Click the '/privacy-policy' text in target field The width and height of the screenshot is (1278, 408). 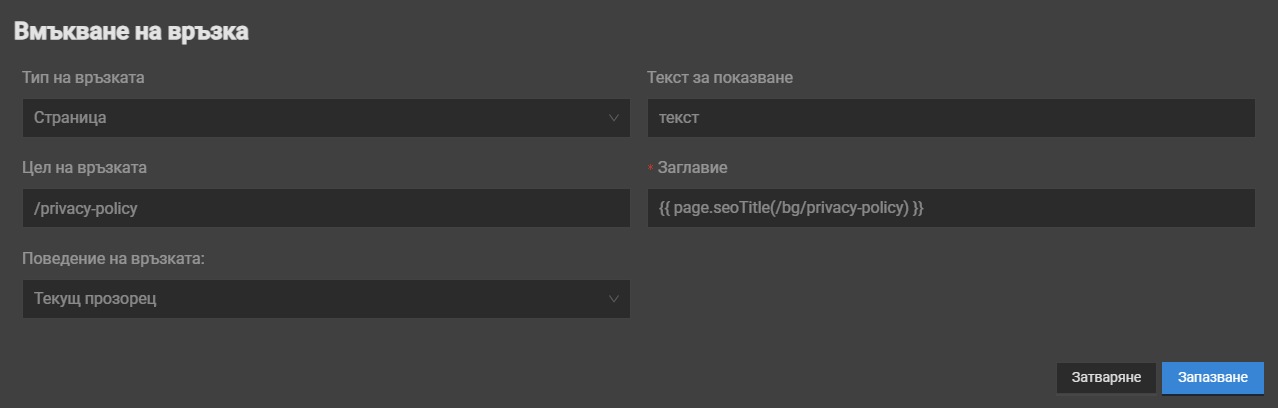tap(85, 208)
